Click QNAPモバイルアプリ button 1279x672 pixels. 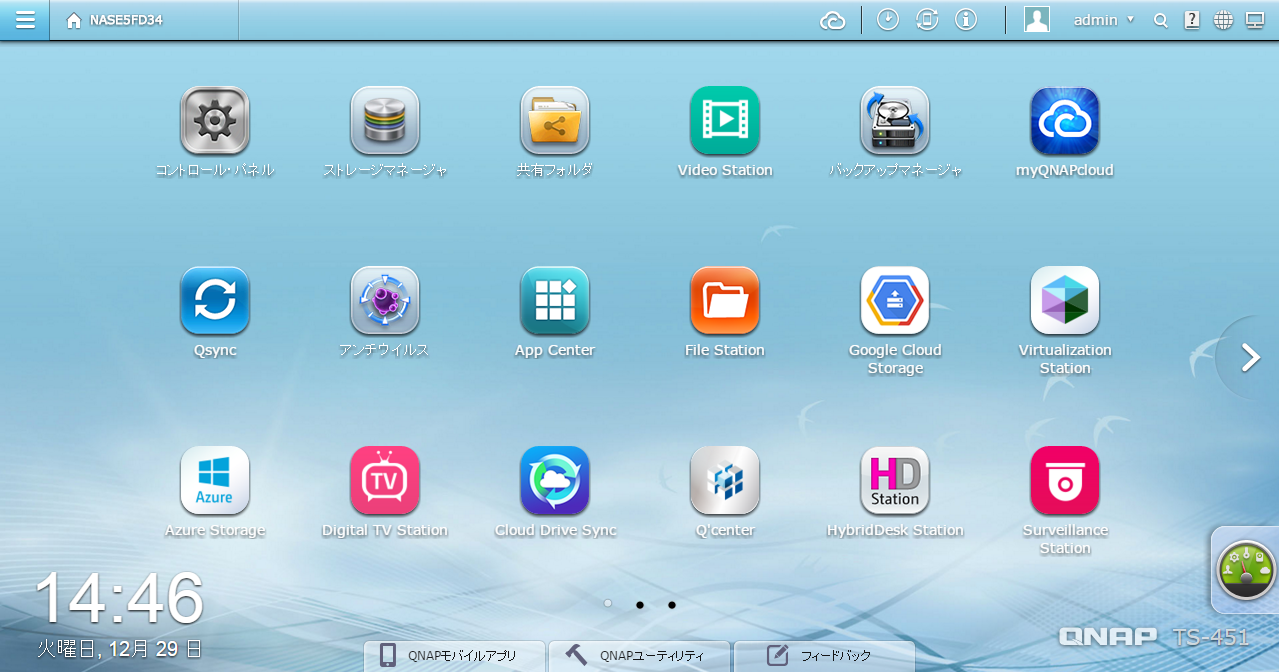click(x=454, y=656)
